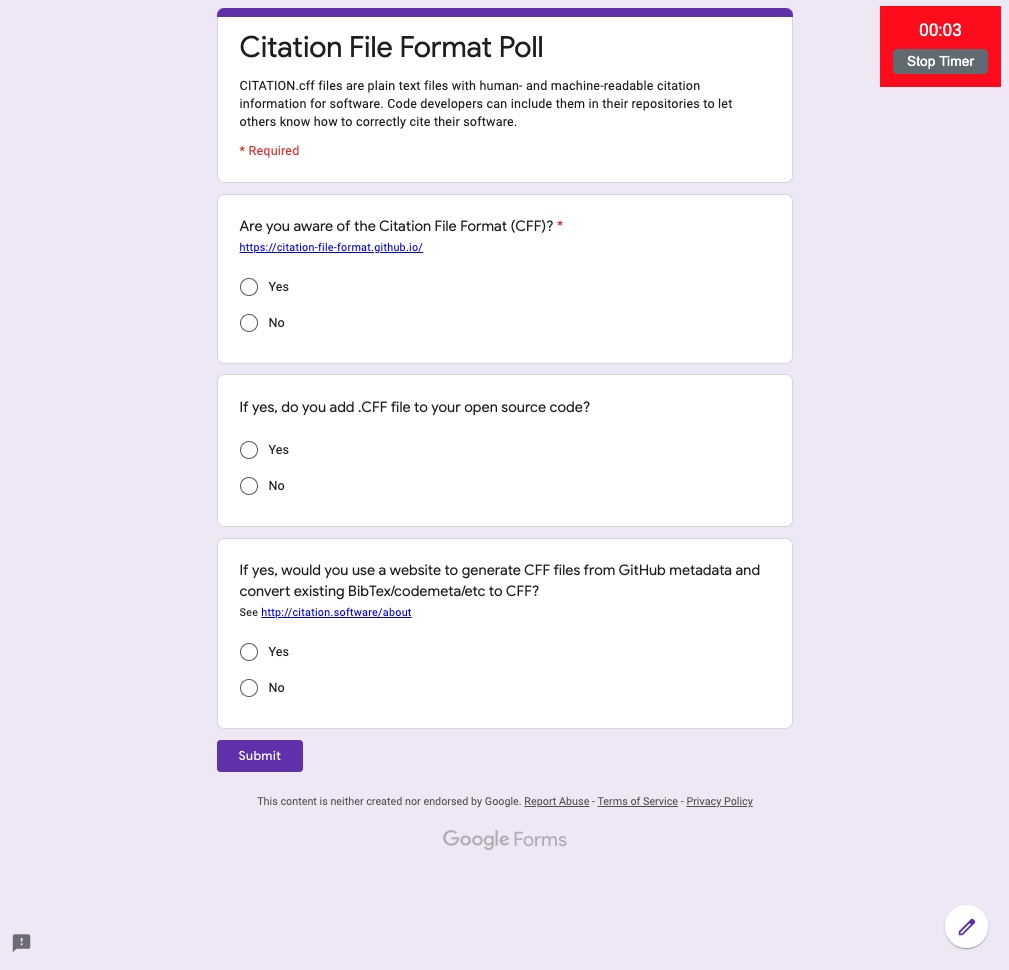Select No for CFF generator website question
The height and width of the screenshot is (970, 1009).
(x=248, y=688)
